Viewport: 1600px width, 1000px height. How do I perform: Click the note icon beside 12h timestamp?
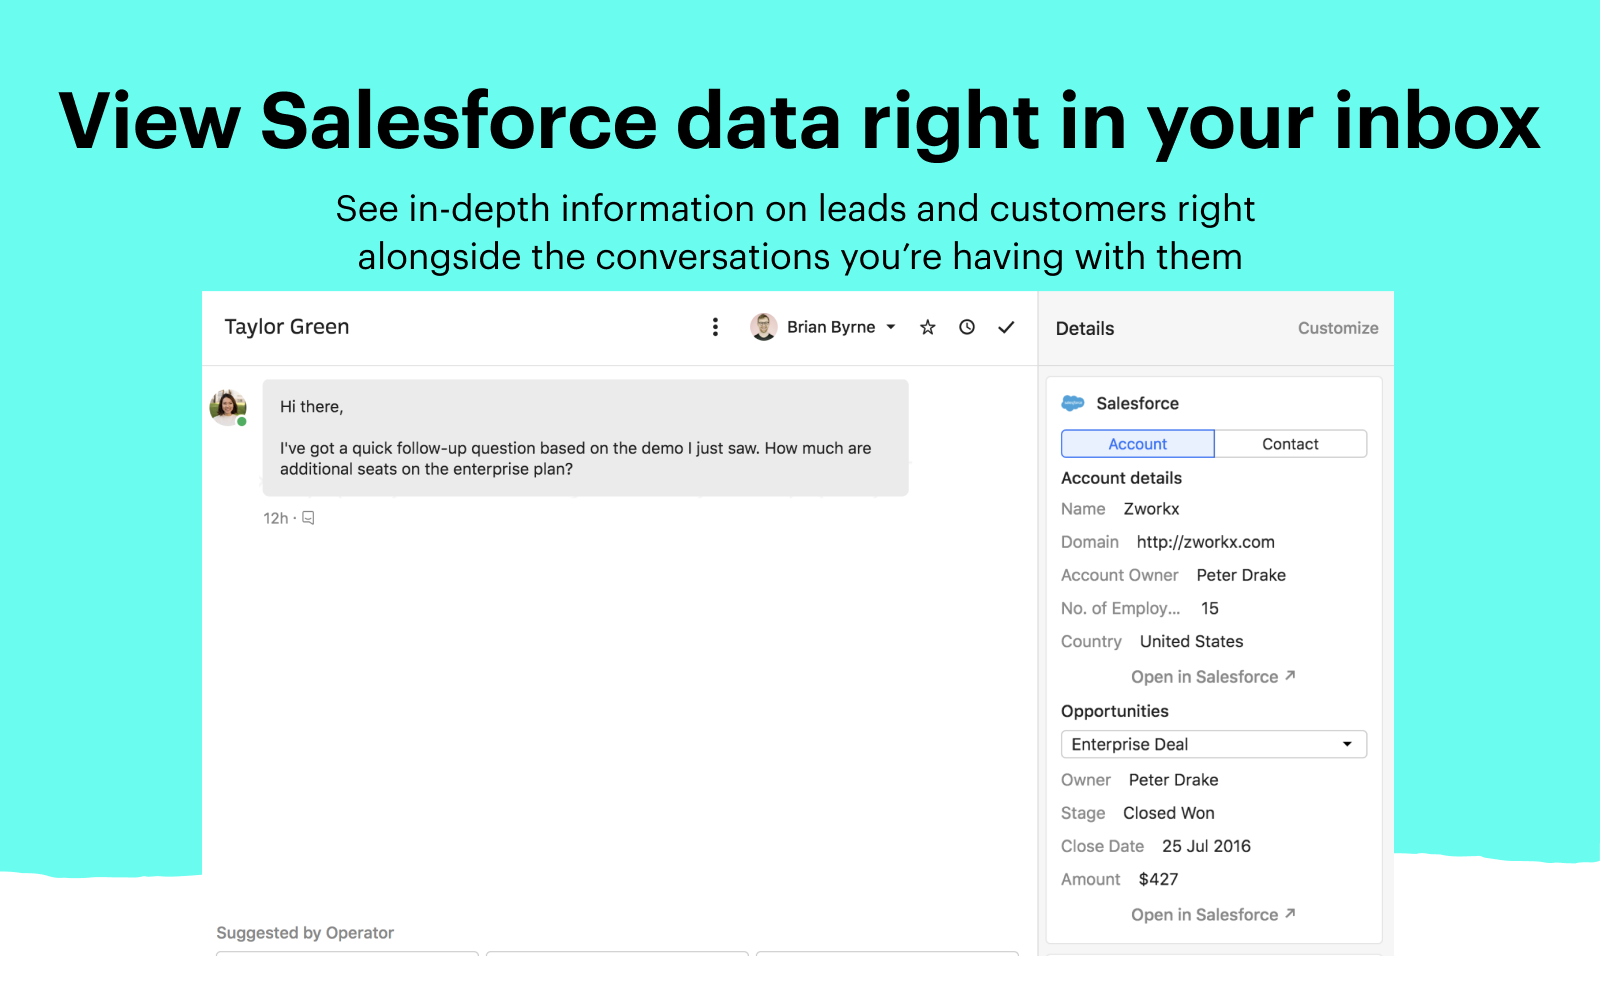309,518
